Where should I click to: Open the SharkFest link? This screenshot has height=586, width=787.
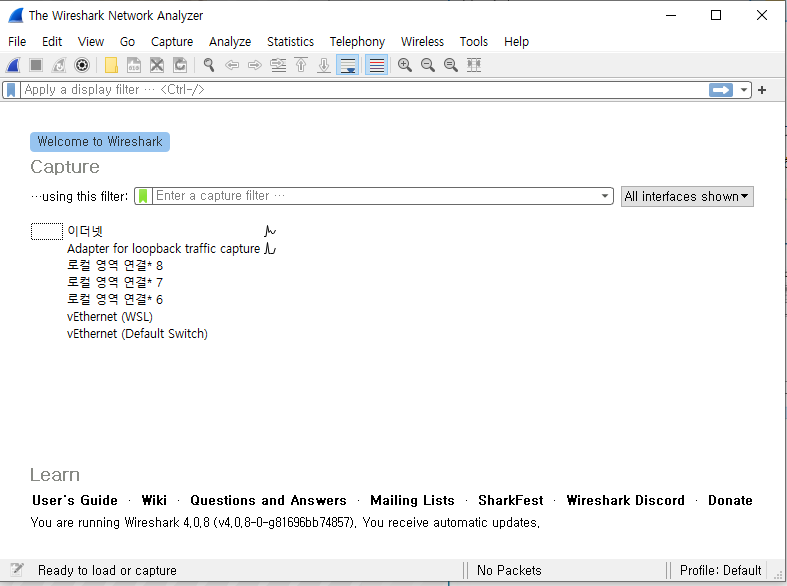point(510,501)
